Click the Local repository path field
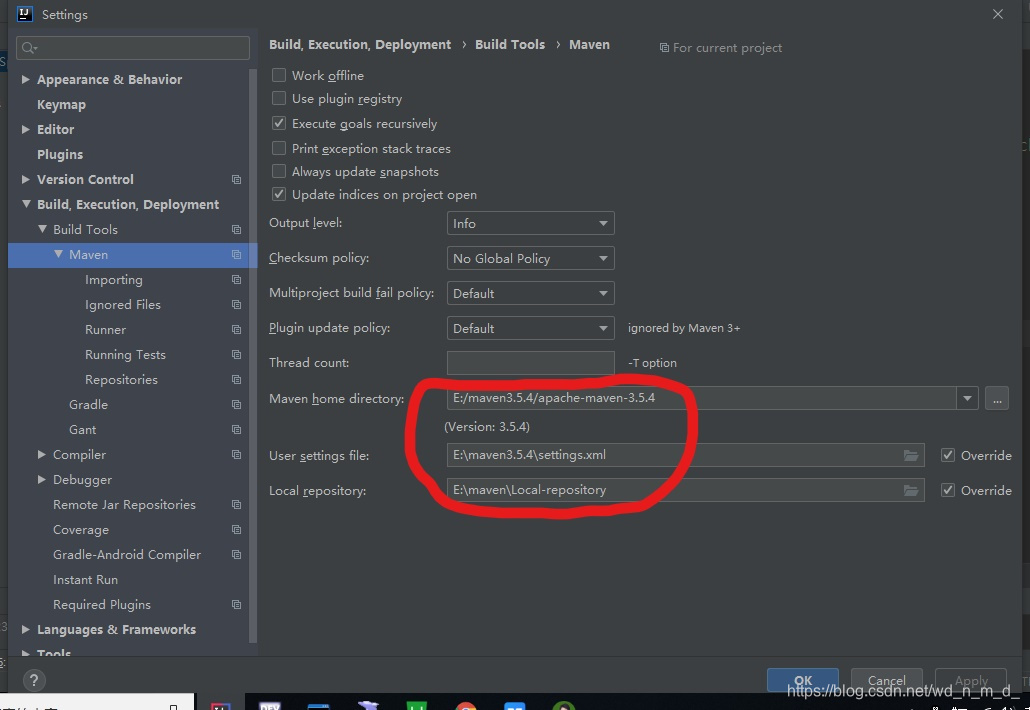 (685, 490)
